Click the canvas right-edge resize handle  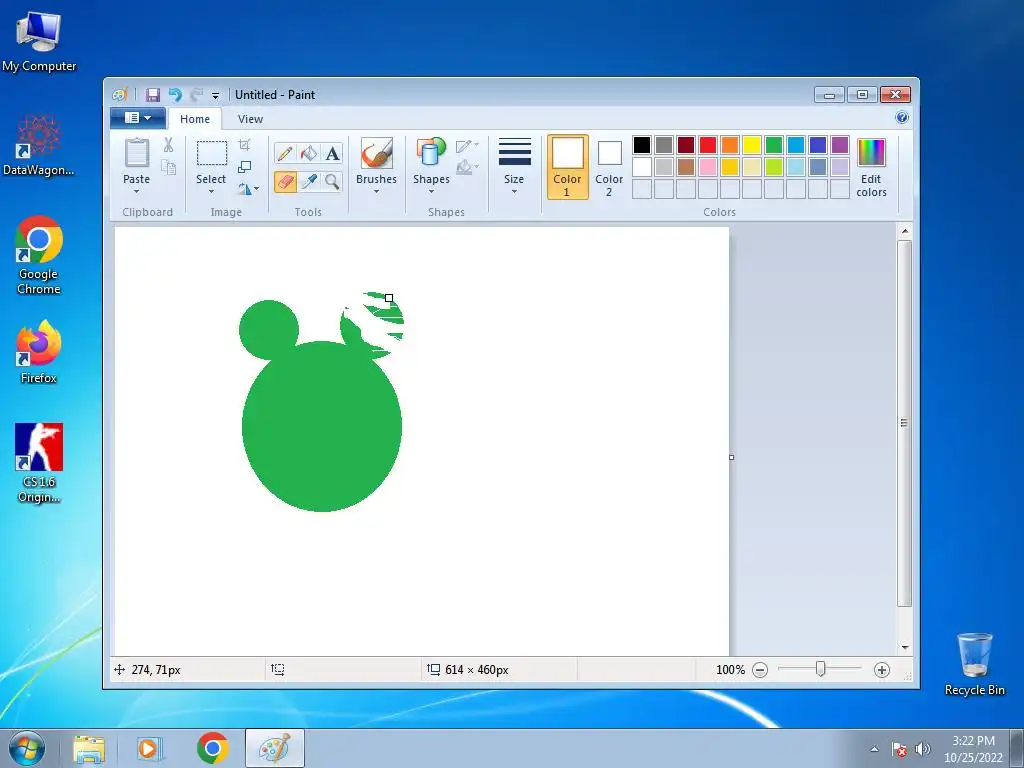point(731,457)
